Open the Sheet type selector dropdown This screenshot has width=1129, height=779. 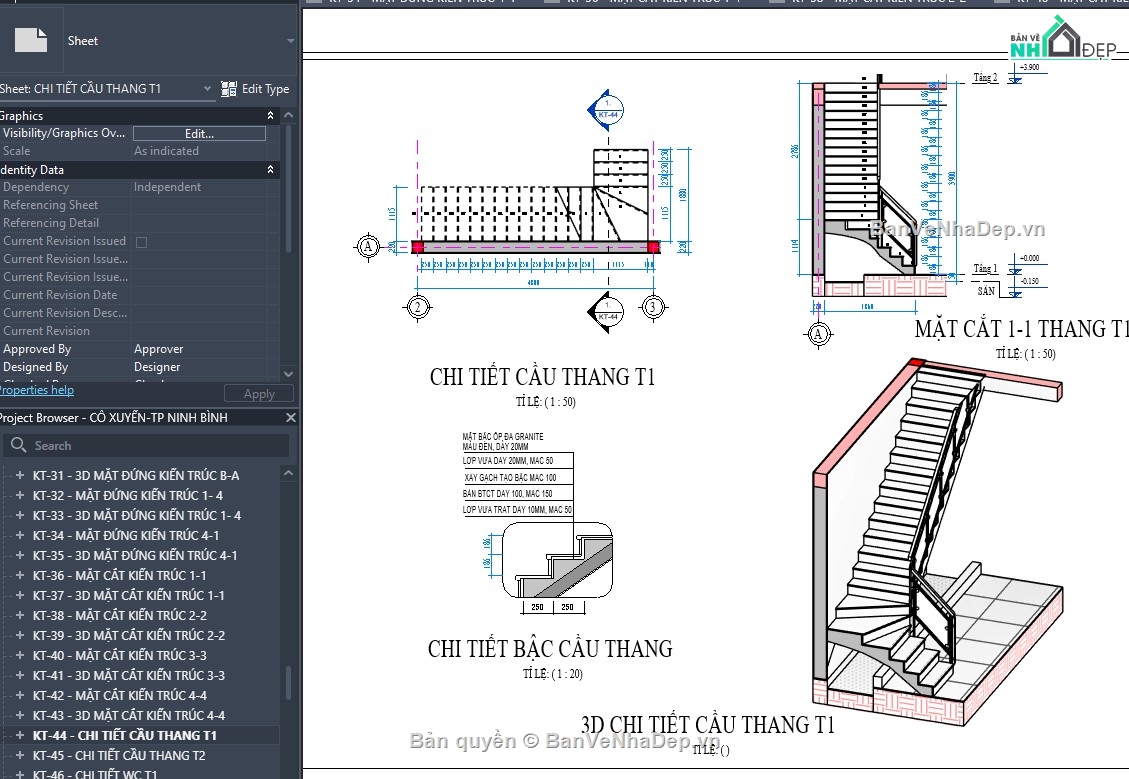click(x=290, y=41)
